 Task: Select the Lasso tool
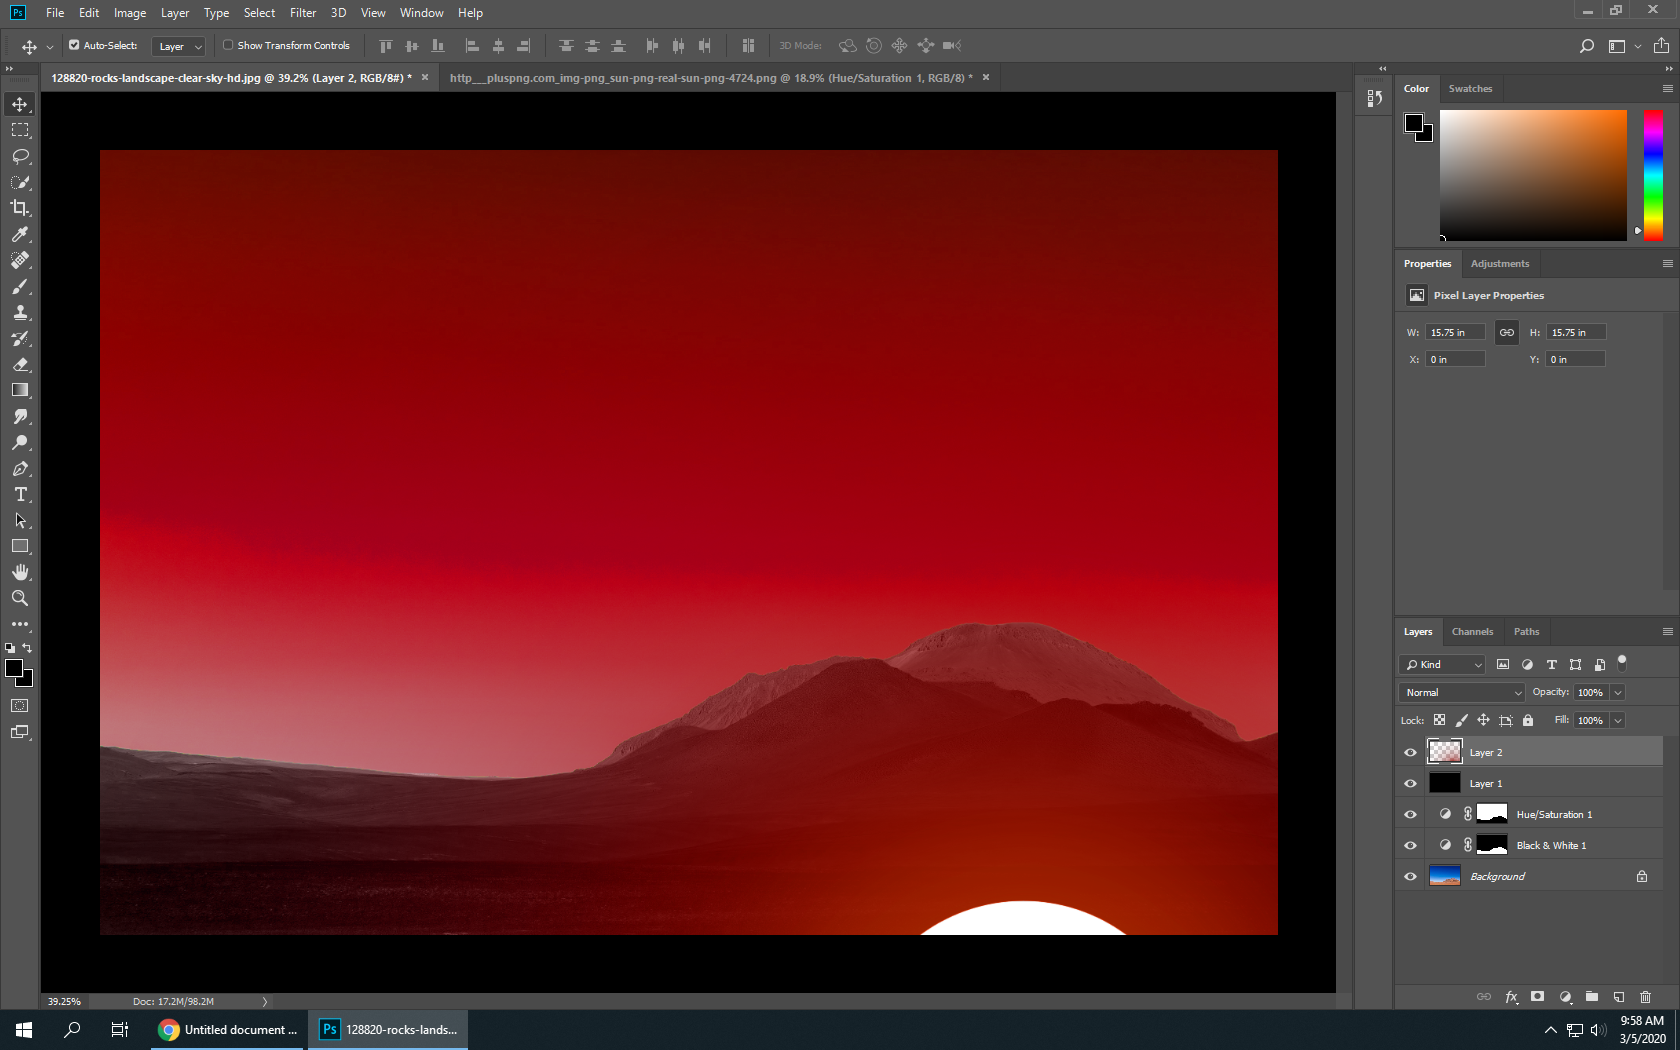(x=20, y=156)
